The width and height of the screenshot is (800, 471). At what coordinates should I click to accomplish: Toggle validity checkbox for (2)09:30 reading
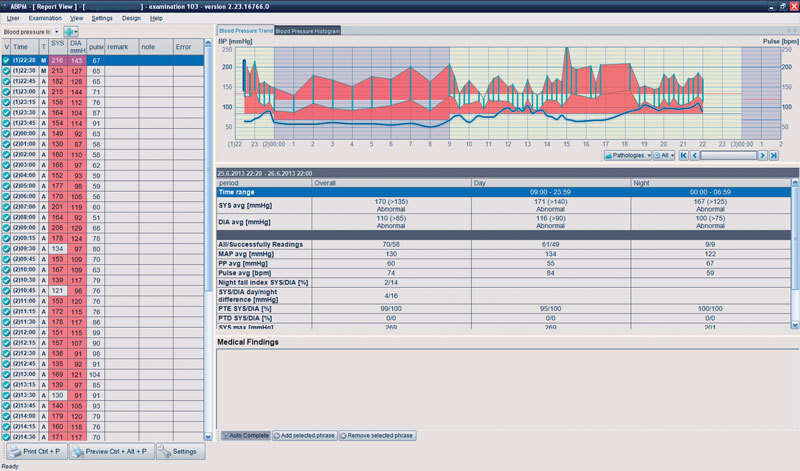pyautogui.click(x=6, y=249)
